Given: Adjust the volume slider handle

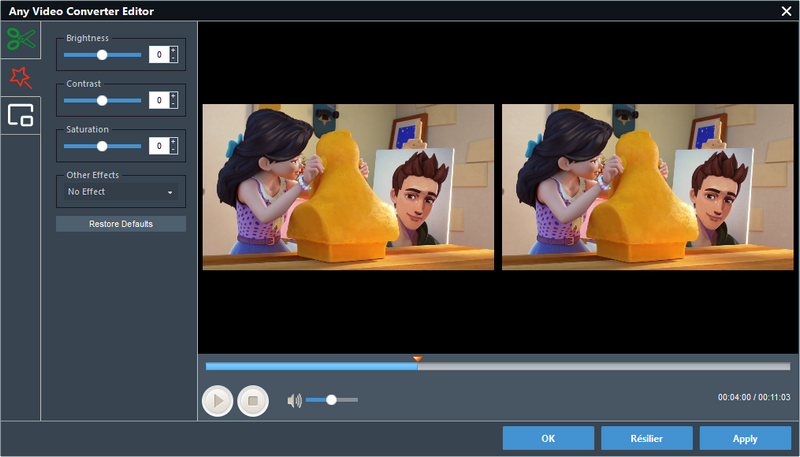Looking at the screenshot, I should click(x=331, y=400).
